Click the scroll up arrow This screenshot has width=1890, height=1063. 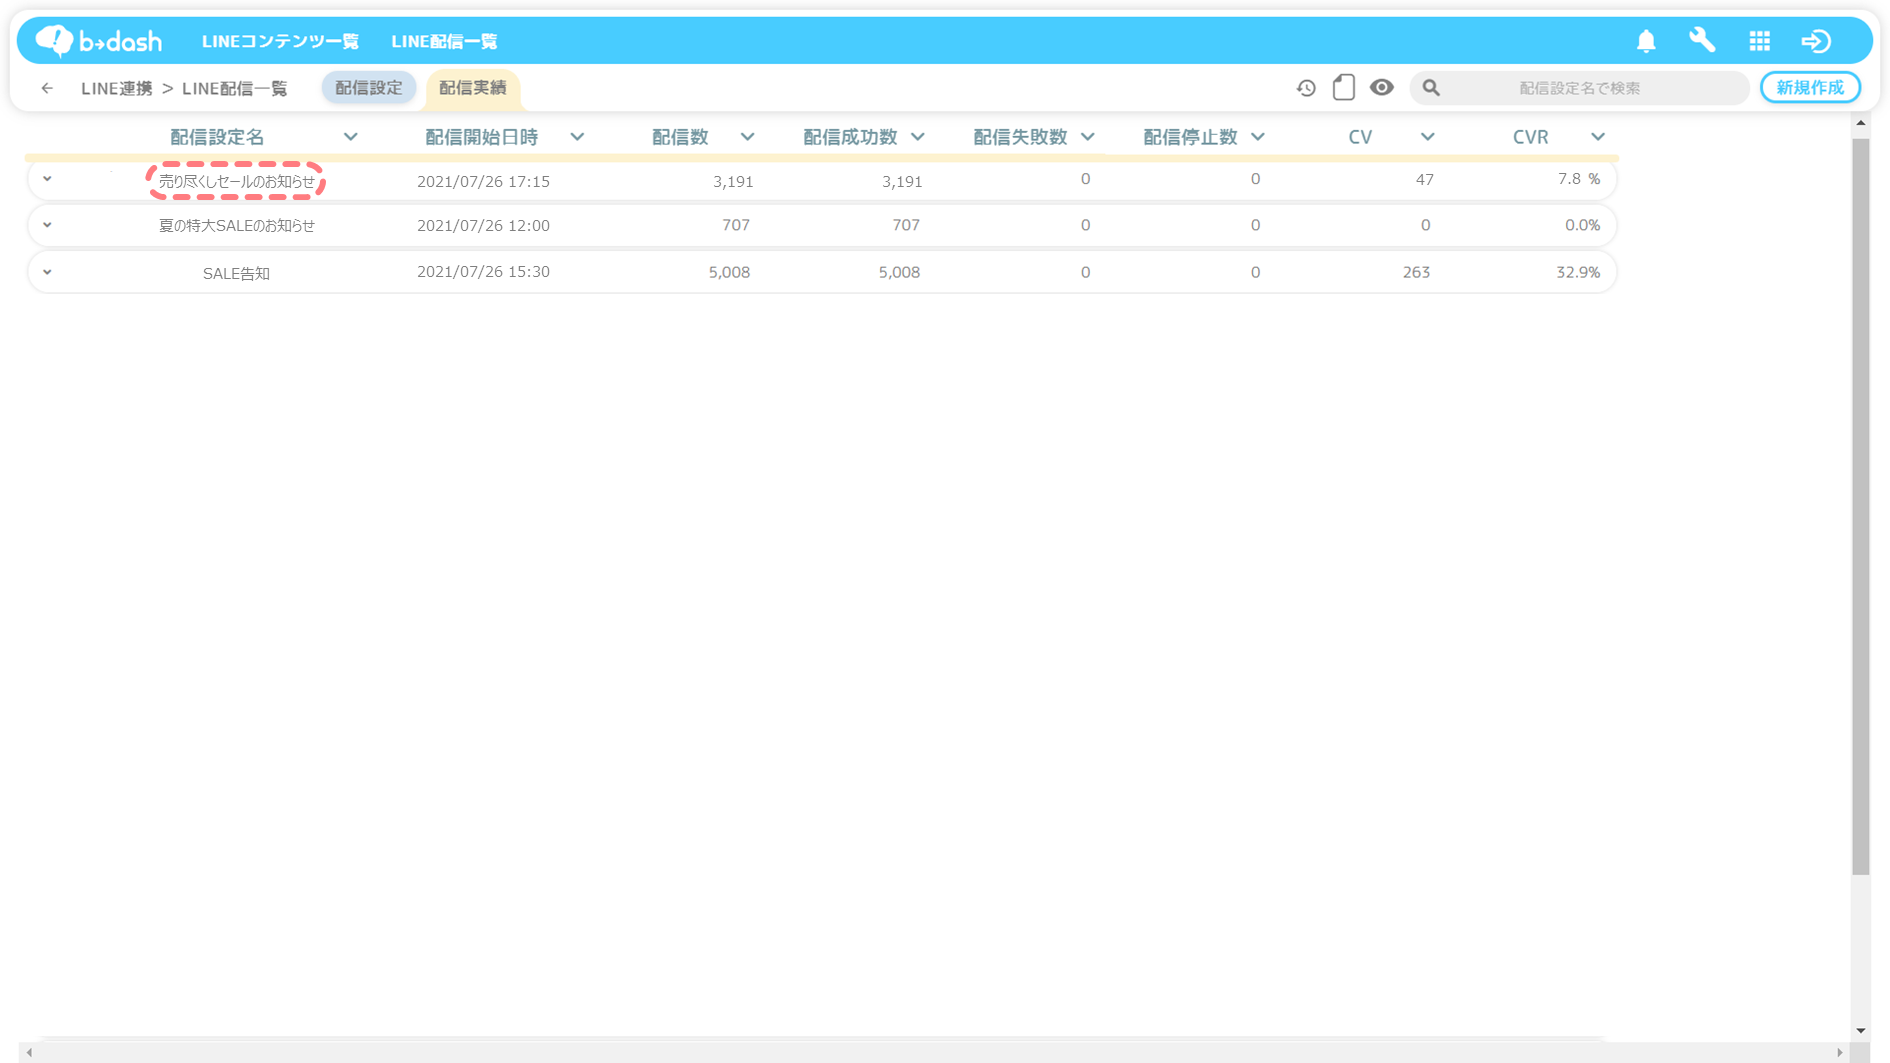pyautogui.click(x=1860, y=123)
